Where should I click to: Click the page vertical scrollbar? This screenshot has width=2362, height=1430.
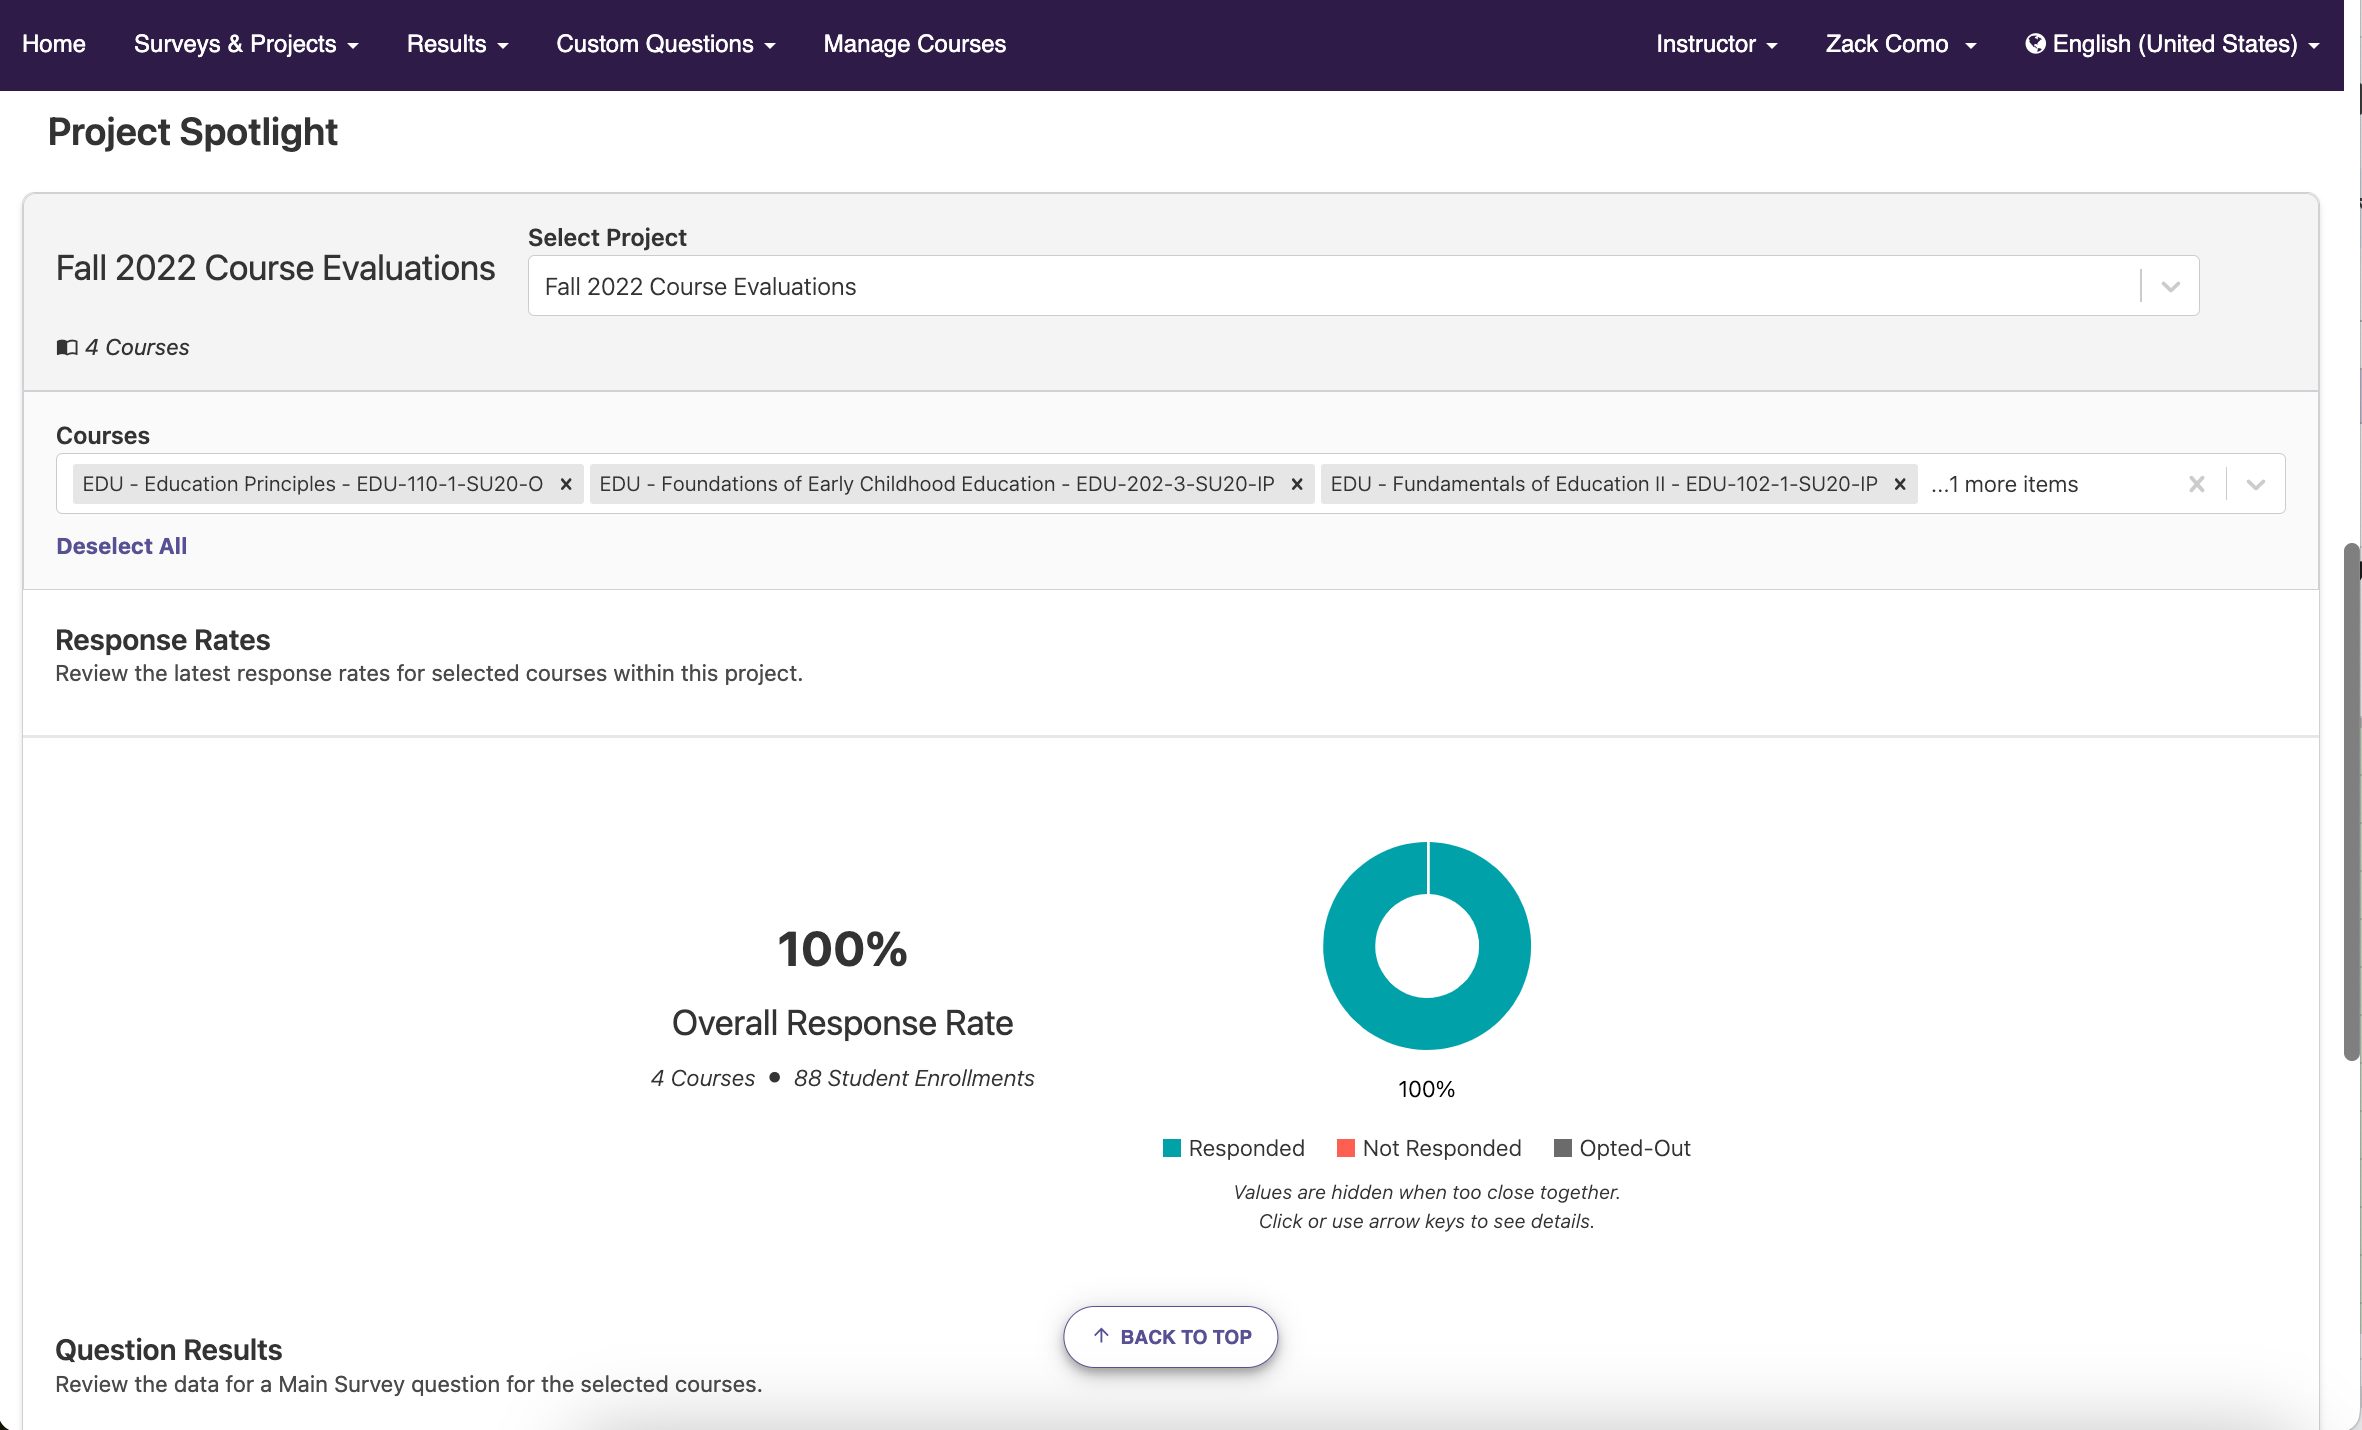coord(2352,801)
